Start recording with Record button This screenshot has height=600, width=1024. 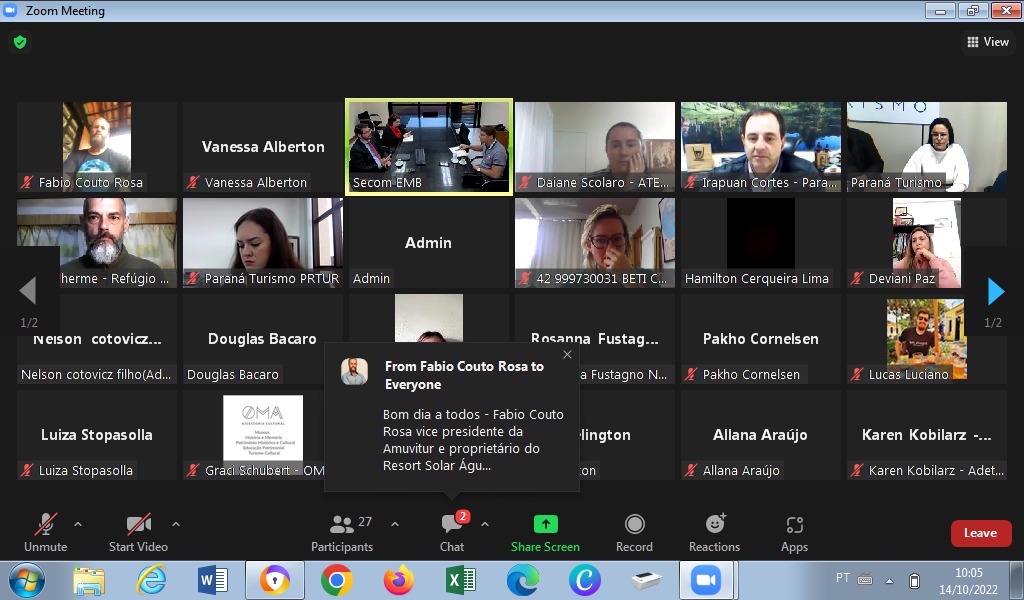[x=634, y=533]
